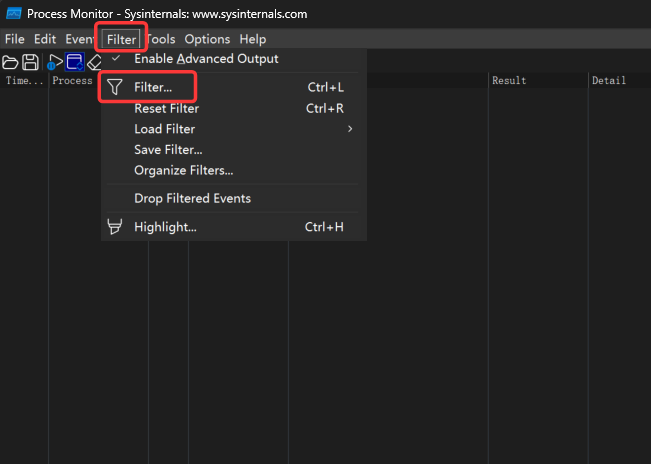The height and width of the screenshot is (464, 651).
Task: Open the Help menu
Action: tap(253, 39)
